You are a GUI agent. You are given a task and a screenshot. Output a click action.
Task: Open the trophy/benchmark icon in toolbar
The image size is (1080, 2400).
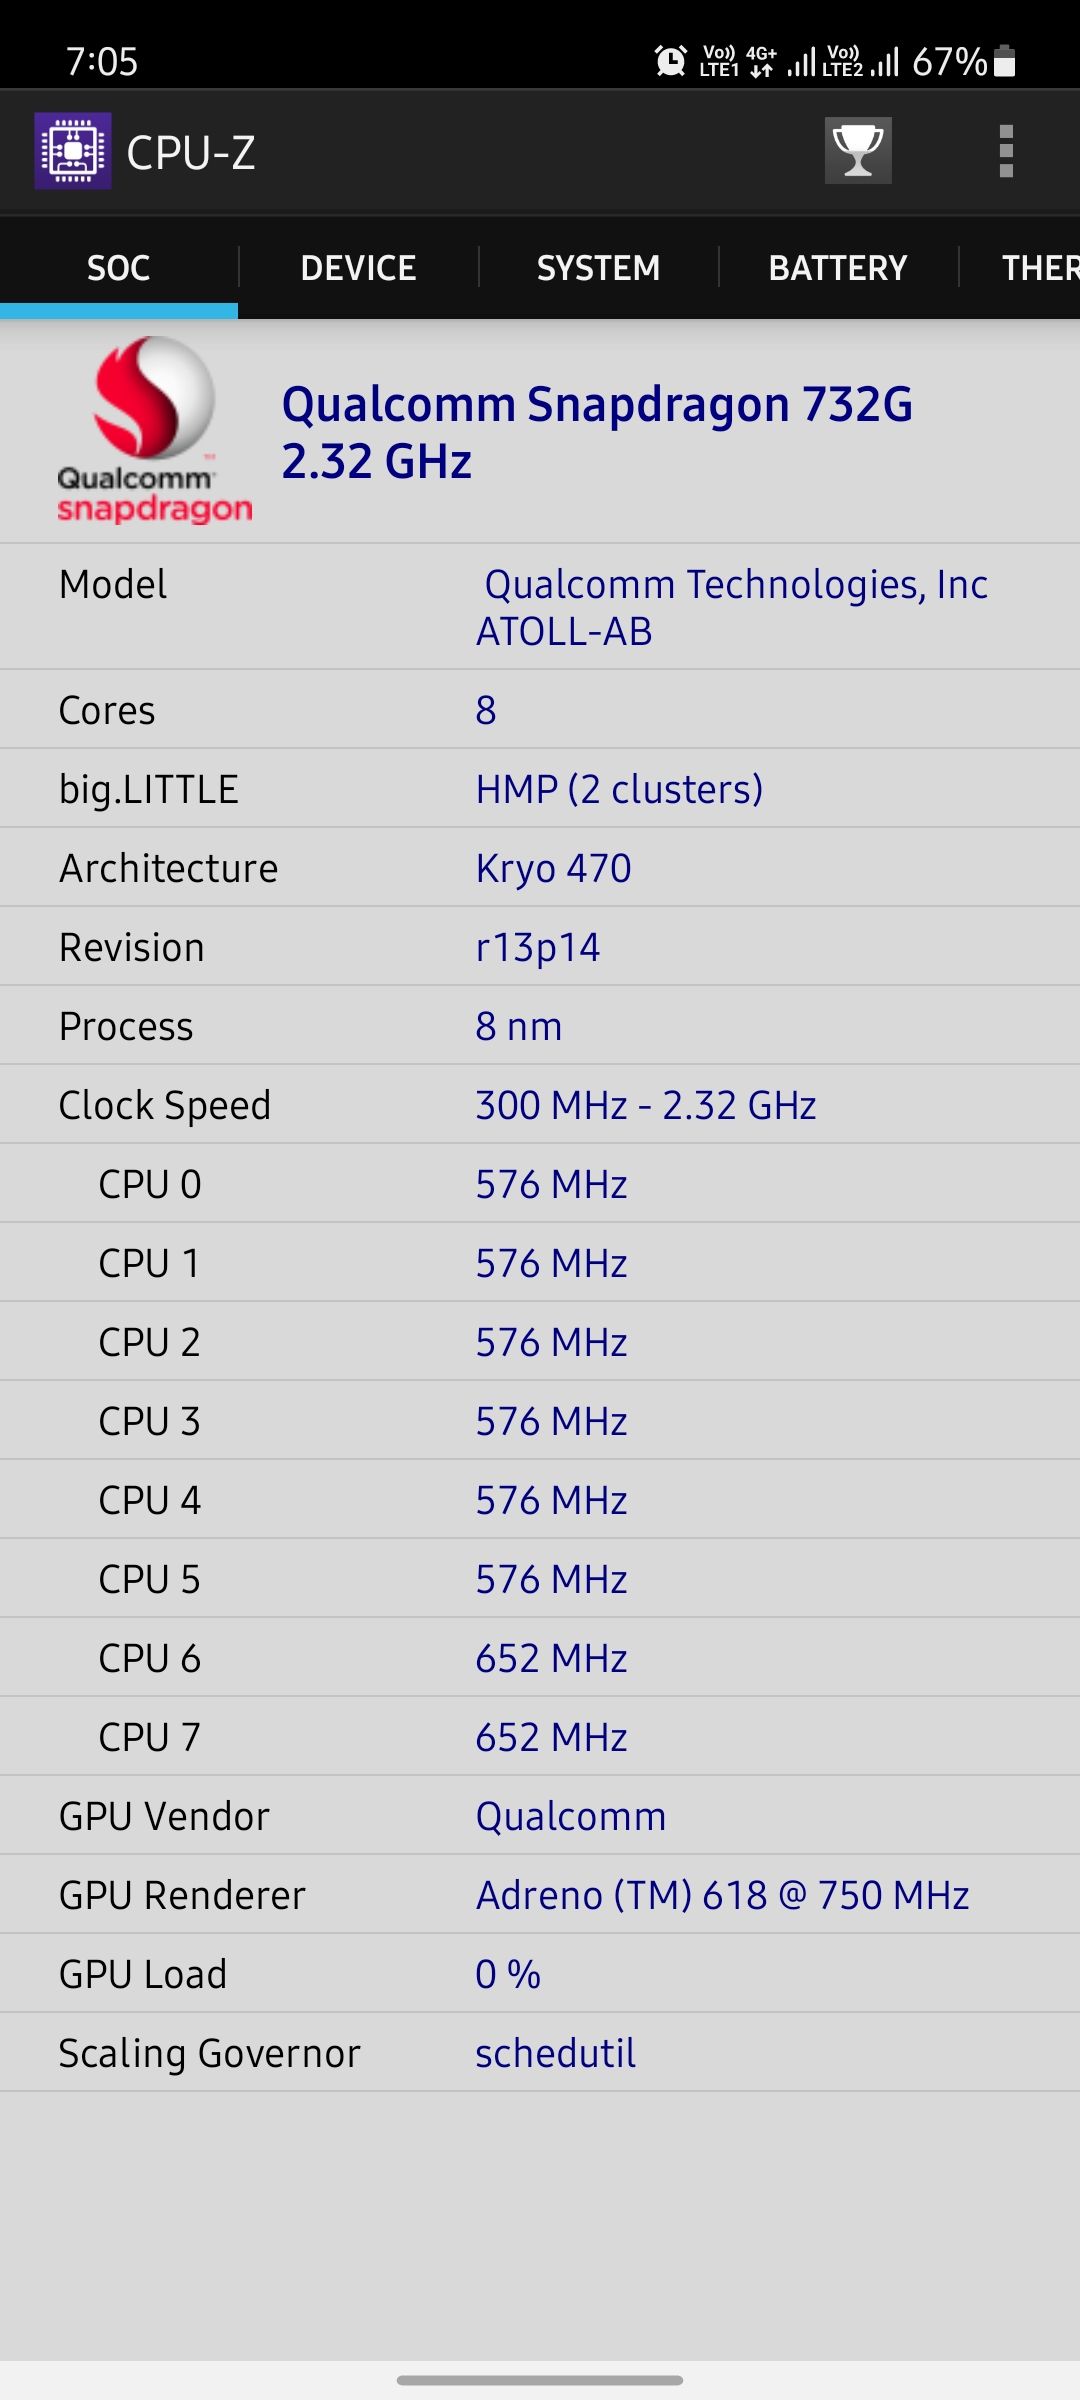point(858,152)
